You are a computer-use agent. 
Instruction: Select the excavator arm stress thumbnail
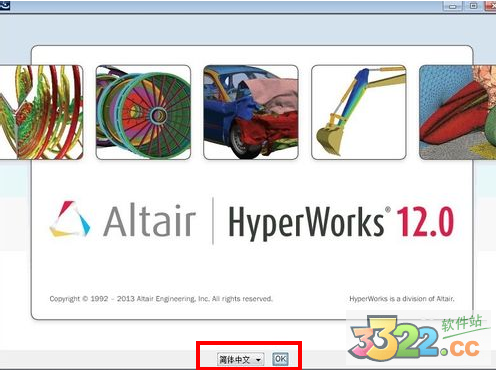[x=359, y=112]
